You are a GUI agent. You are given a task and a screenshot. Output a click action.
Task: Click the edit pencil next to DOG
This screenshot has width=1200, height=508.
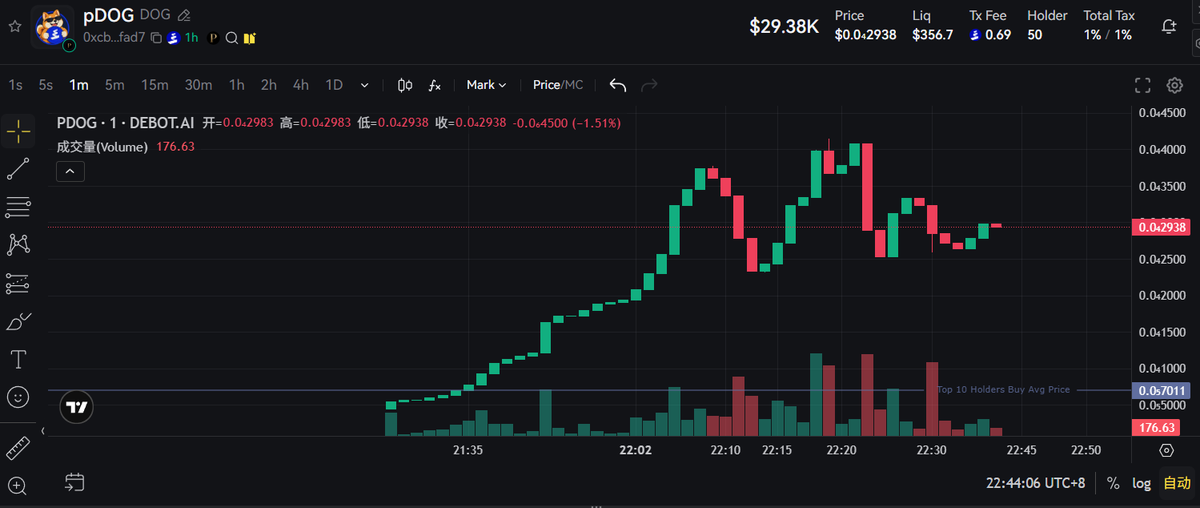[184, 16]
